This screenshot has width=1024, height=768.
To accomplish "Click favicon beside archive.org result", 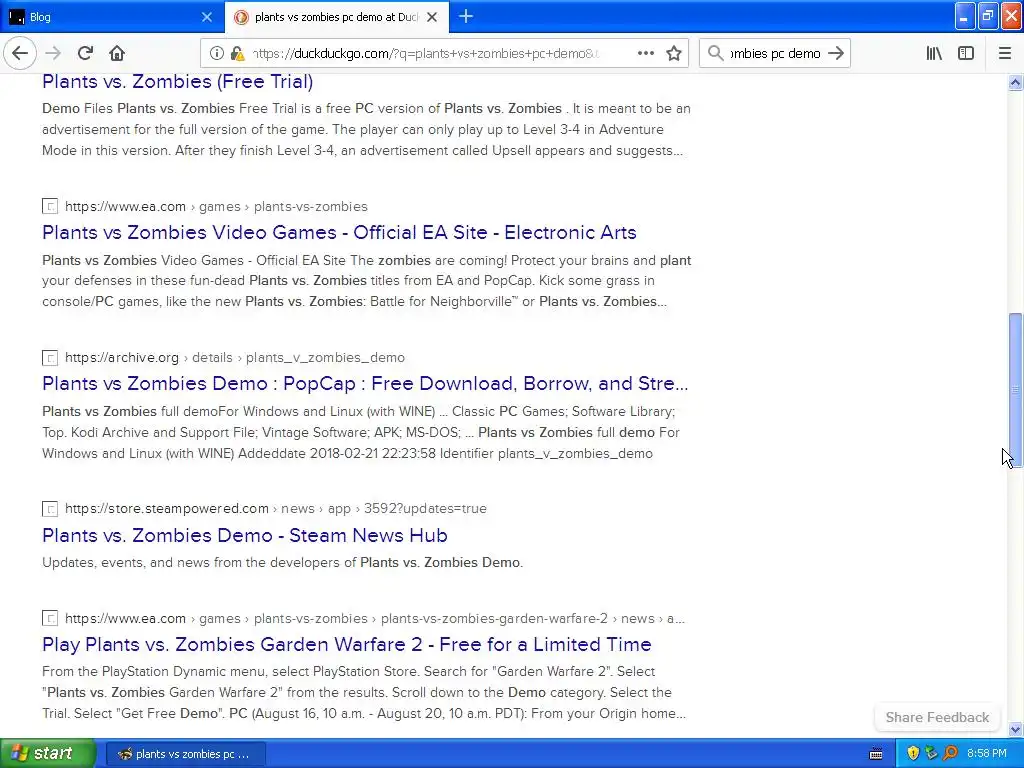I will 50,358.
